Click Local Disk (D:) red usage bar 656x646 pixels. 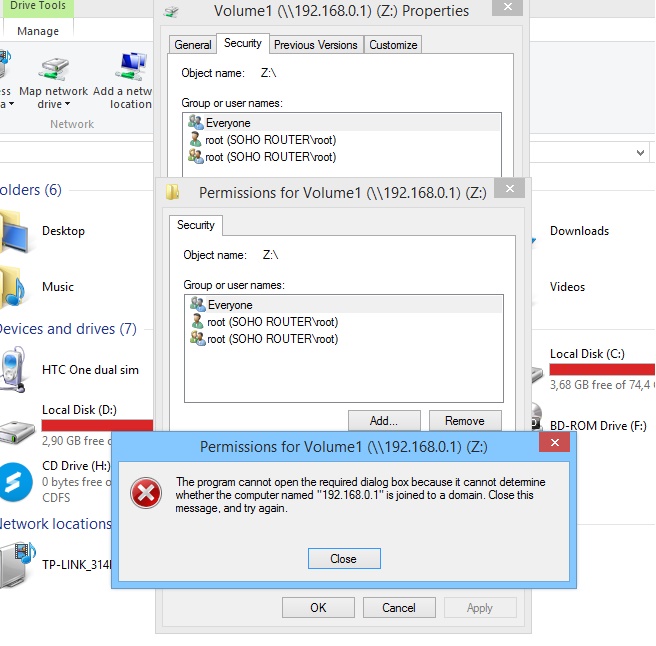pos(97,425)
